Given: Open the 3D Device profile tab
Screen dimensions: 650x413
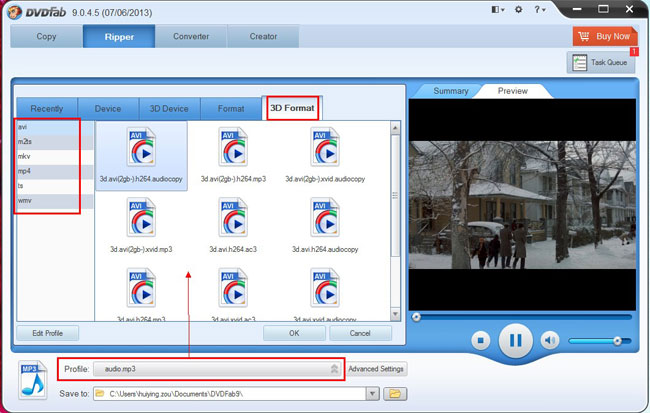Looking at the screenshot, I should (x=169, y=109).
